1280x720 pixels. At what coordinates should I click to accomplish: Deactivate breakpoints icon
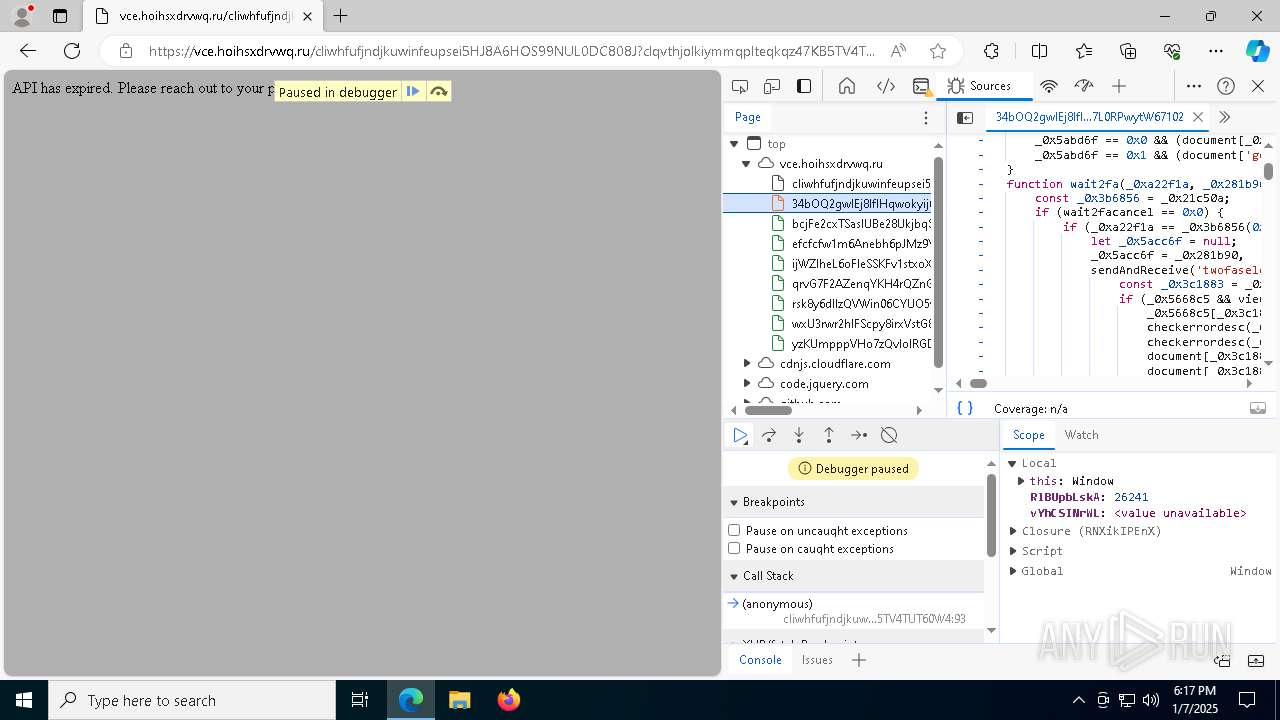[x=889, y=435]
